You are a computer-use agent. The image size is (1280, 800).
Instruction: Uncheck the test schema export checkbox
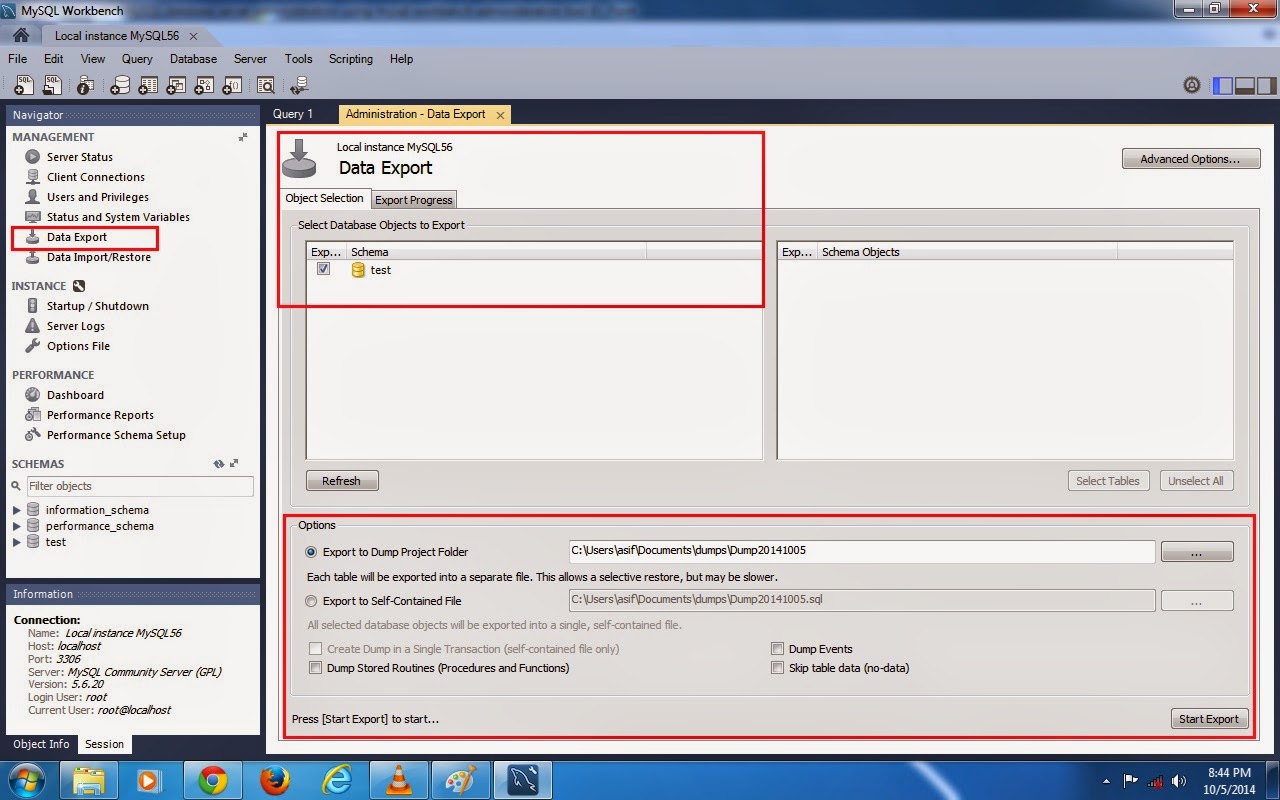323,269
